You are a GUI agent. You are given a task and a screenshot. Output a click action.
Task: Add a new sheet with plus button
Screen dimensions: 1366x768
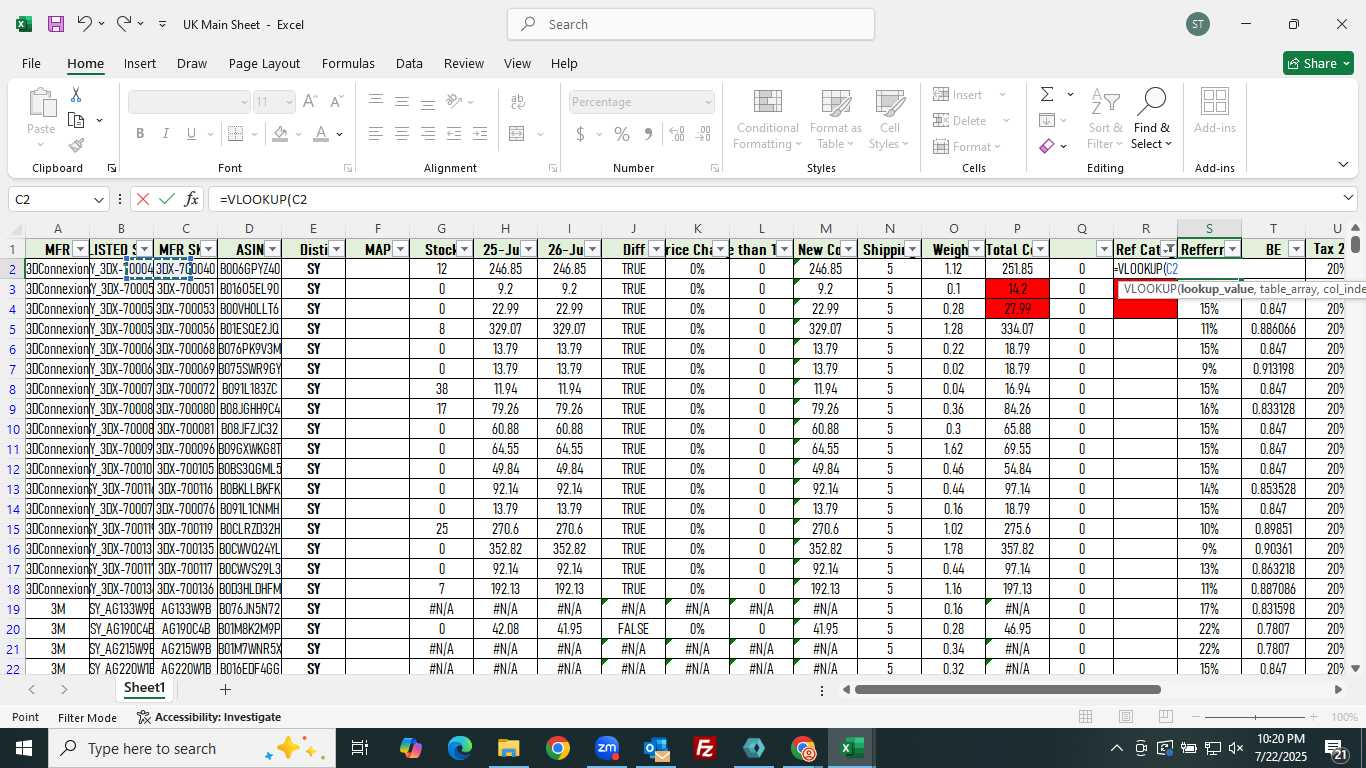pyautogui.click(x=225, y=689)
